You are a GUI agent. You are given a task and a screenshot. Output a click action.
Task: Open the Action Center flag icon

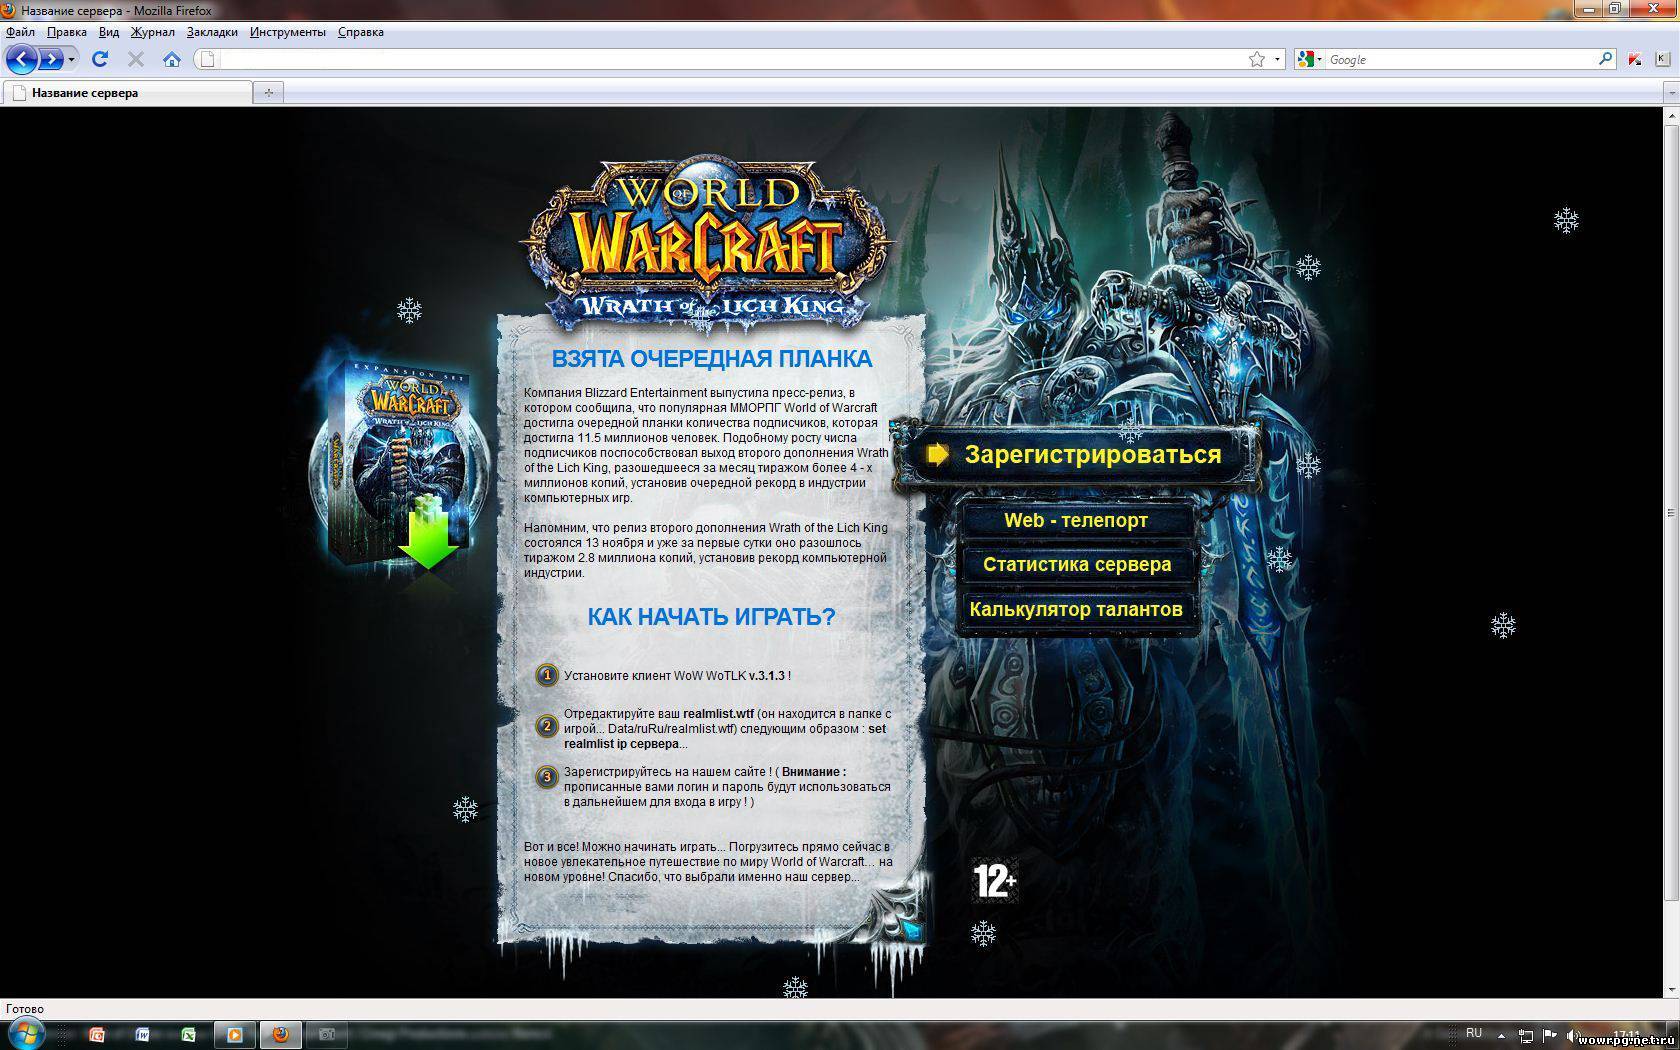tap(1551, 1036)
